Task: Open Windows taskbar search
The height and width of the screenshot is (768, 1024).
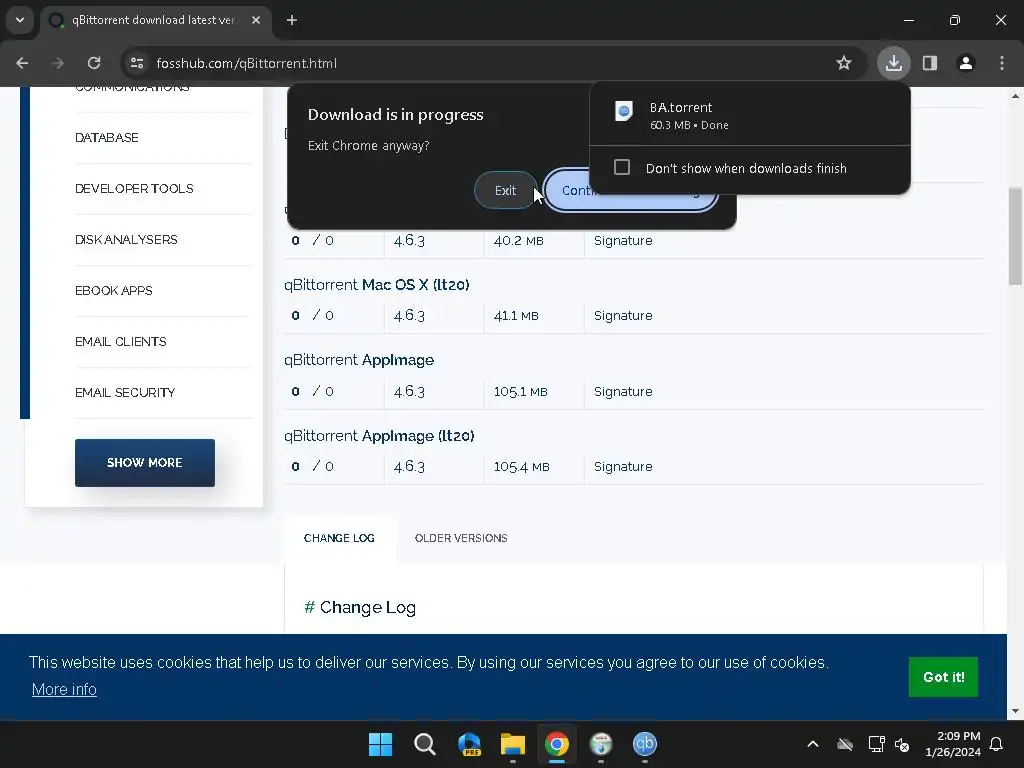Action: click(424, 744)
